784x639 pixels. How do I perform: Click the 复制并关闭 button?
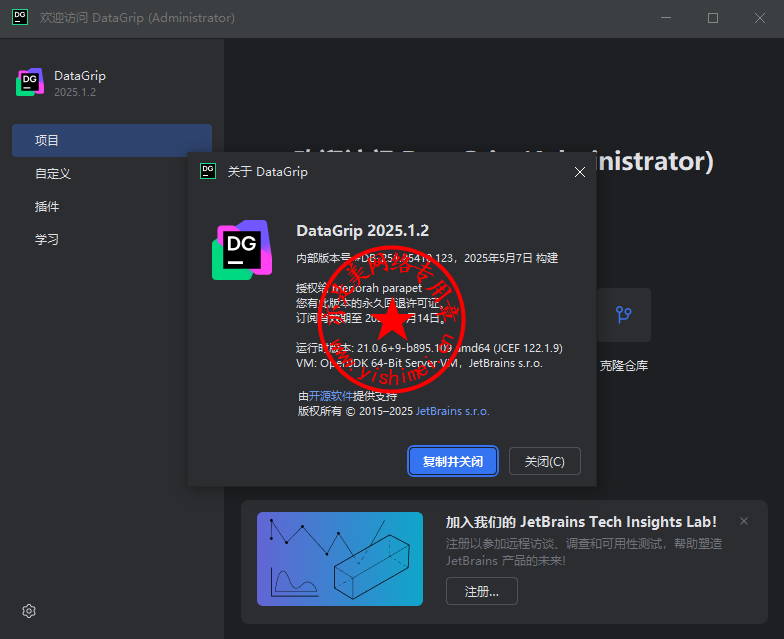point(453,461)
